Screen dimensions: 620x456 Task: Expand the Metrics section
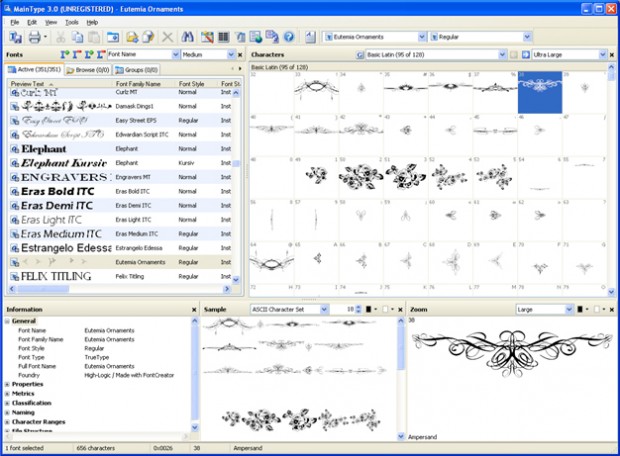[7, 394]
